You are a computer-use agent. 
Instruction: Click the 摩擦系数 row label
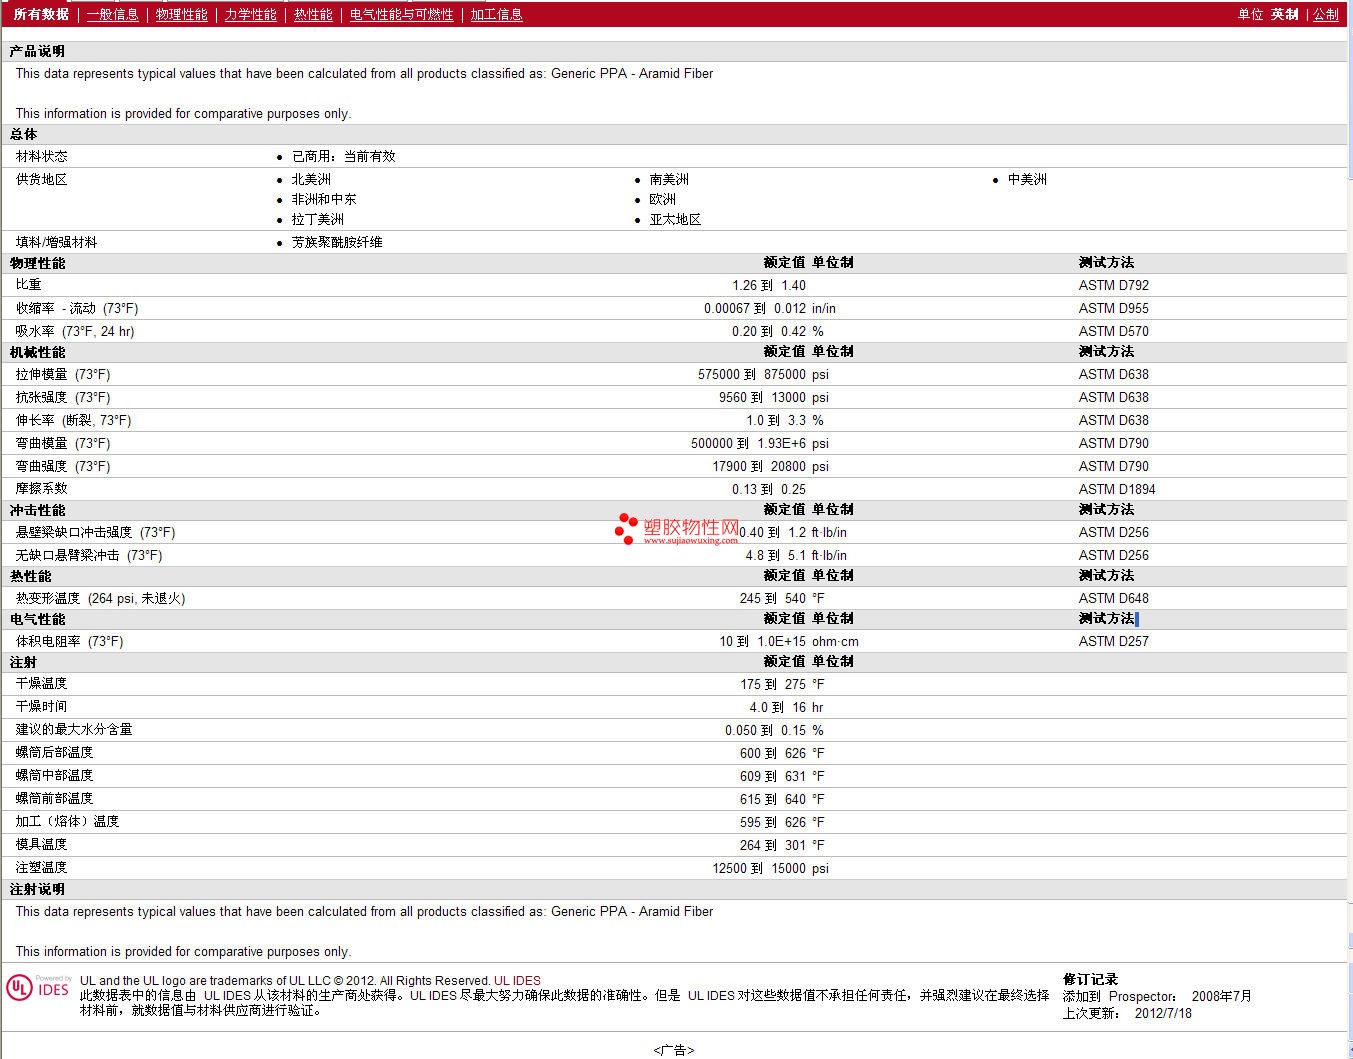42,489
